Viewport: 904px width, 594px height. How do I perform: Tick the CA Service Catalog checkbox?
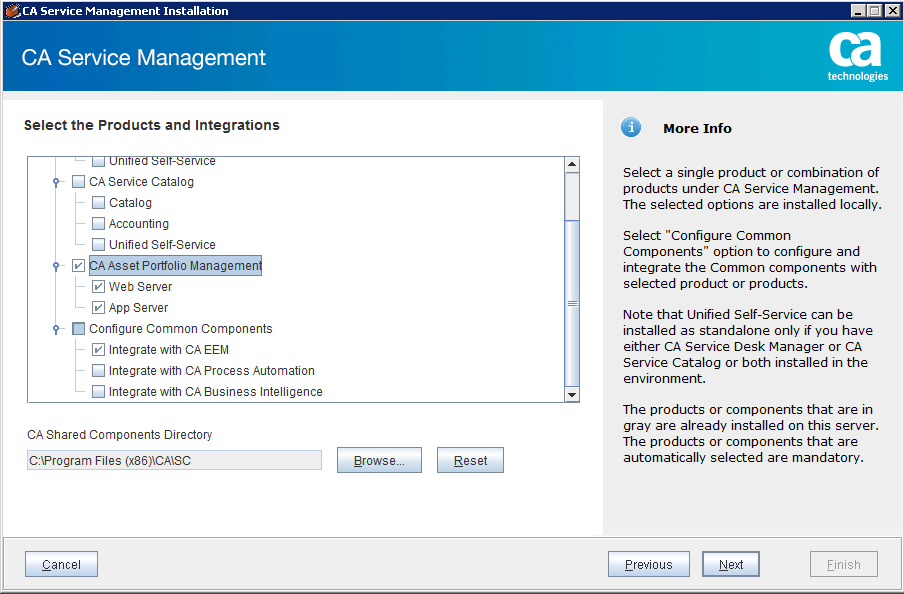tap(78, 182)
